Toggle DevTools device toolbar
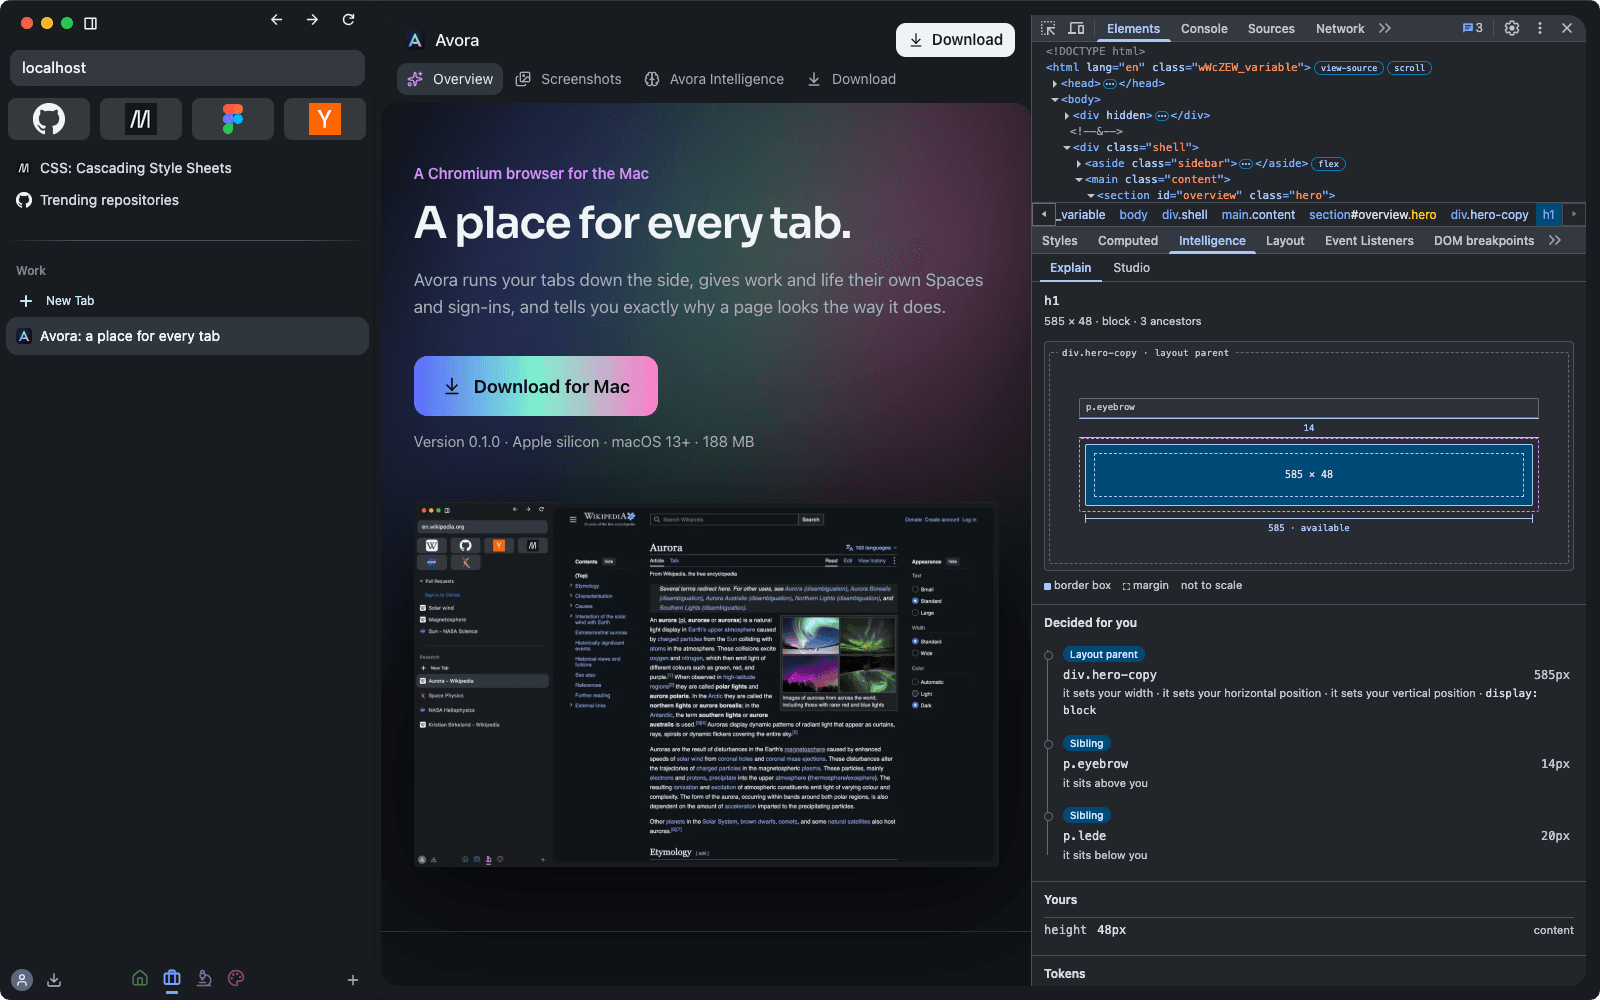The height and width of the screenshot is (1000, 1600). coord(1076,28)
